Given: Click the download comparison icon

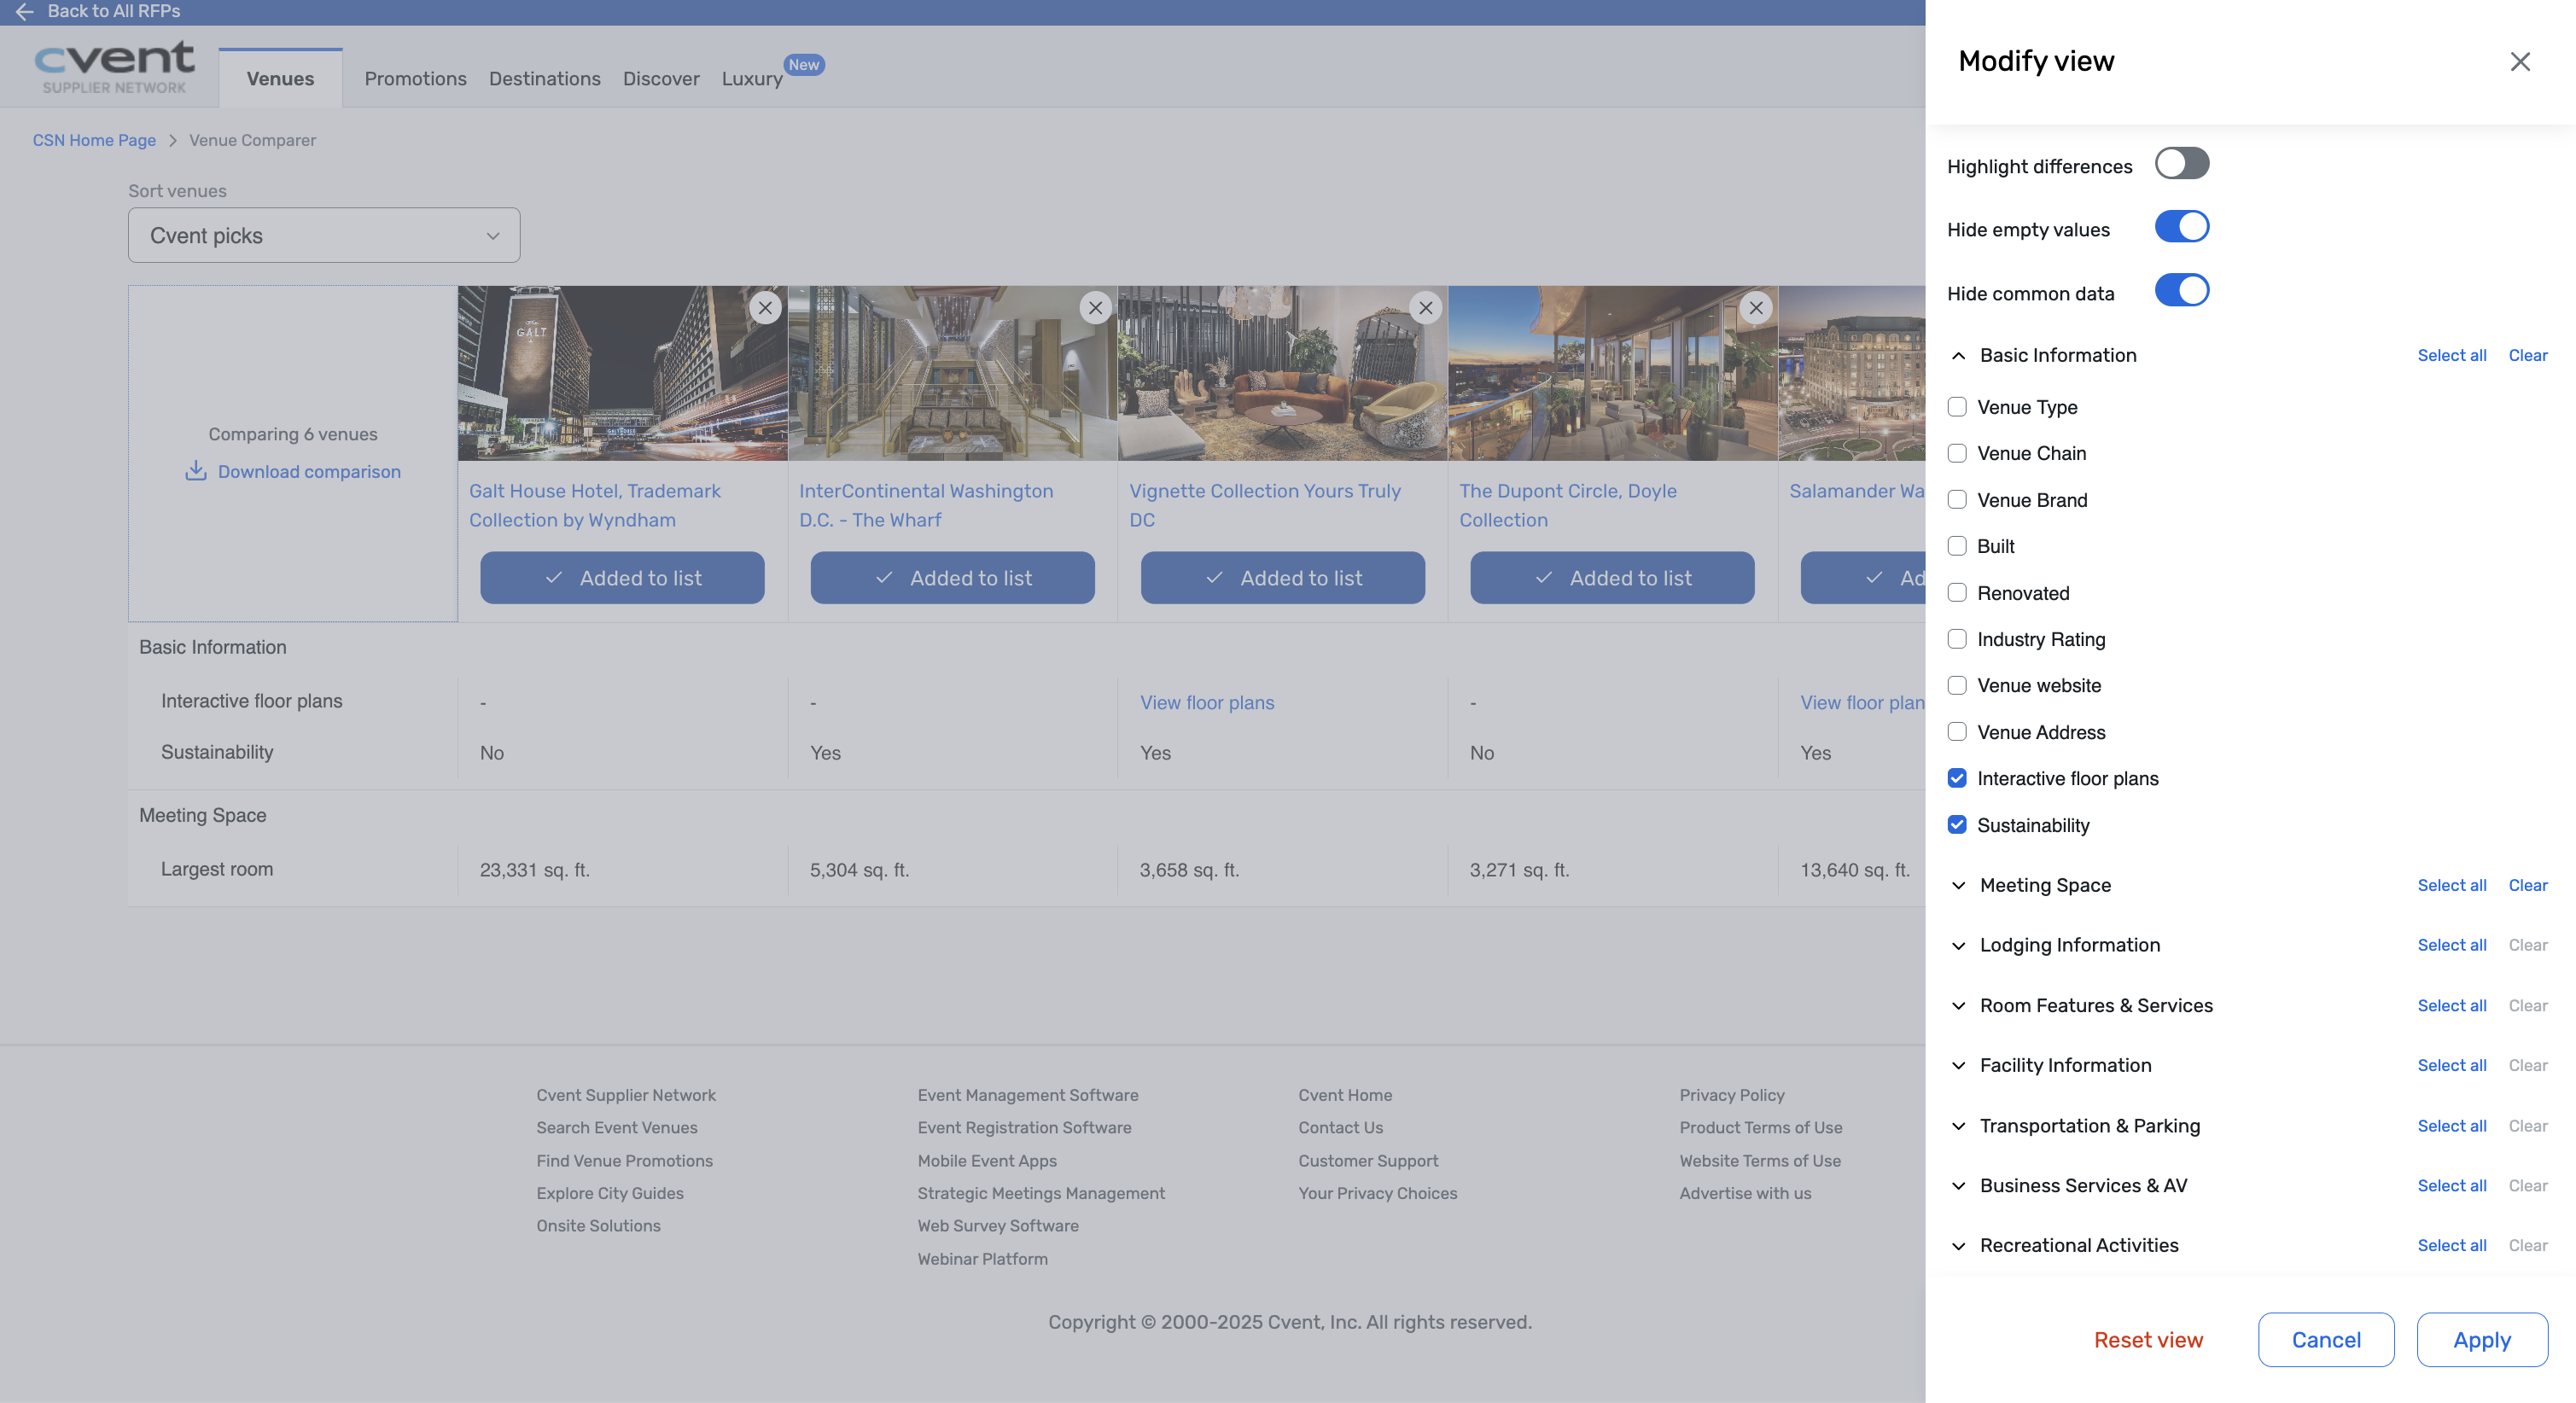Looking at the screenshot, I should tap(196, 470).
